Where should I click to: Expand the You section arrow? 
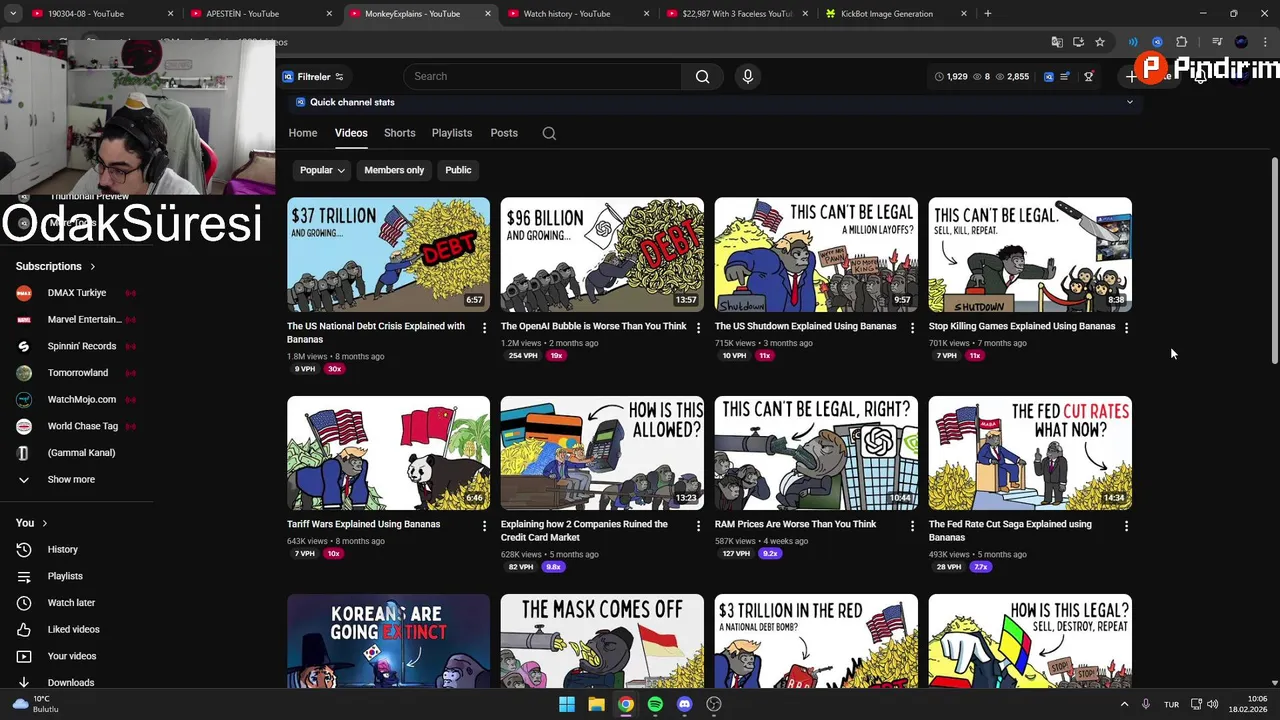[x=44, y=523]
